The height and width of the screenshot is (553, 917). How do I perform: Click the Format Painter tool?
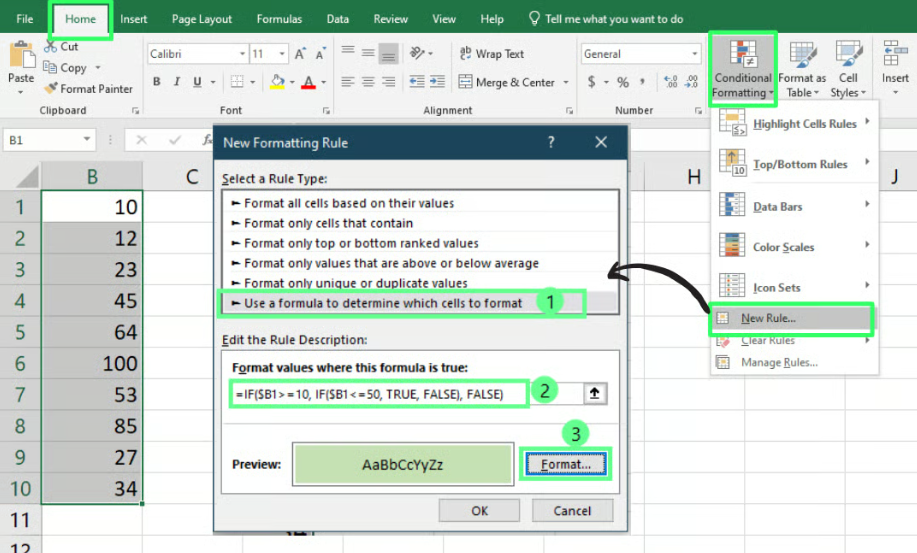click(x=88, y=89)
